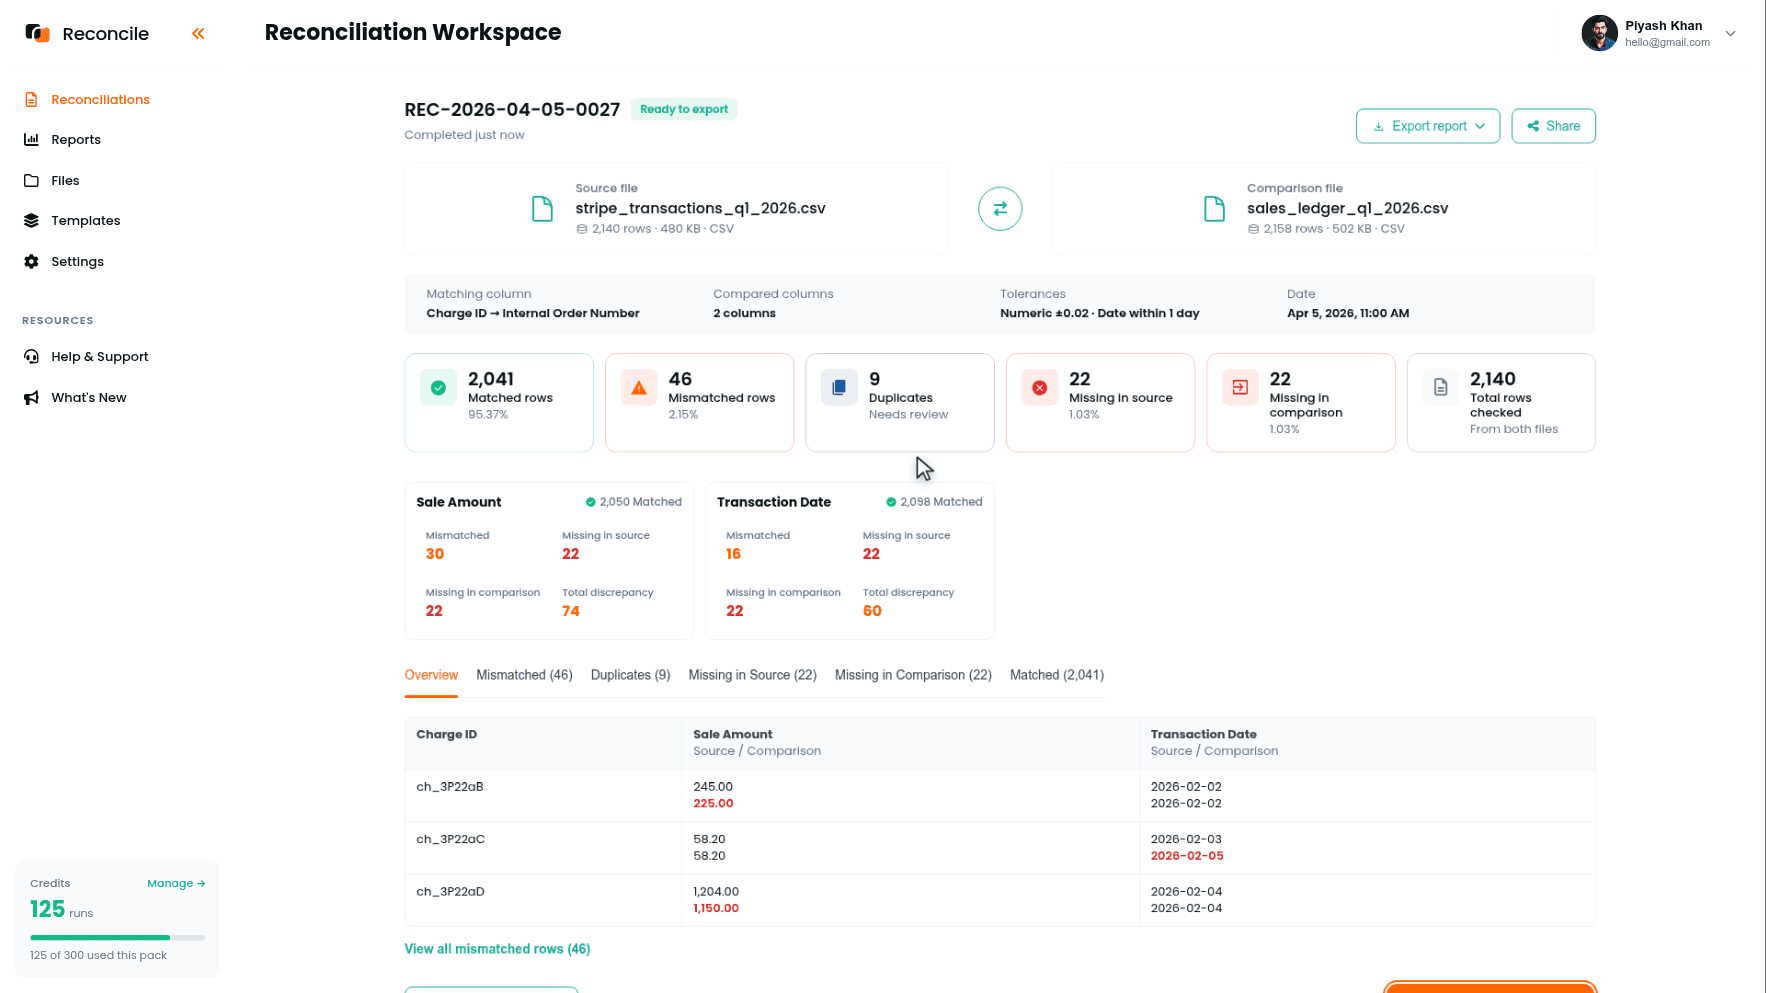Click the 2,041 Matched rows card
The image size is (1766, 993).
point(499,403)
